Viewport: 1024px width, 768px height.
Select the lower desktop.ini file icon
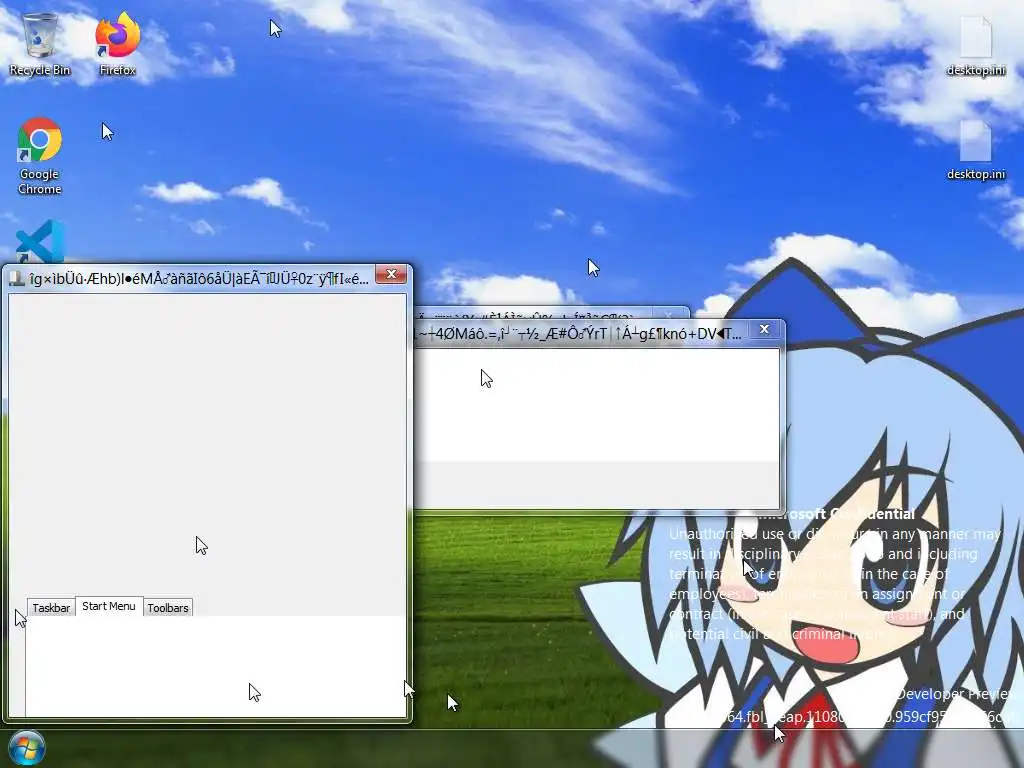pos(976,150)
